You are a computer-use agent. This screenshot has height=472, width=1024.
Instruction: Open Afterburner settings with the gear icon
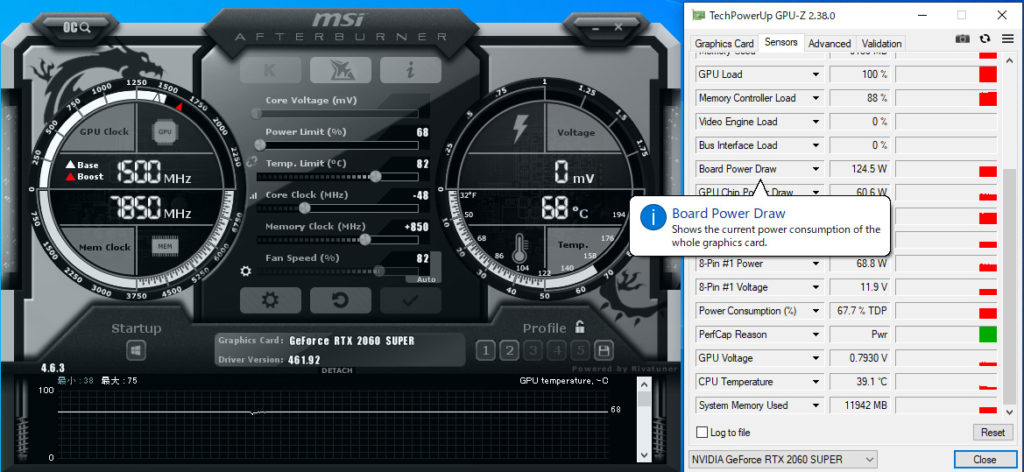click(x=270, y=300)
